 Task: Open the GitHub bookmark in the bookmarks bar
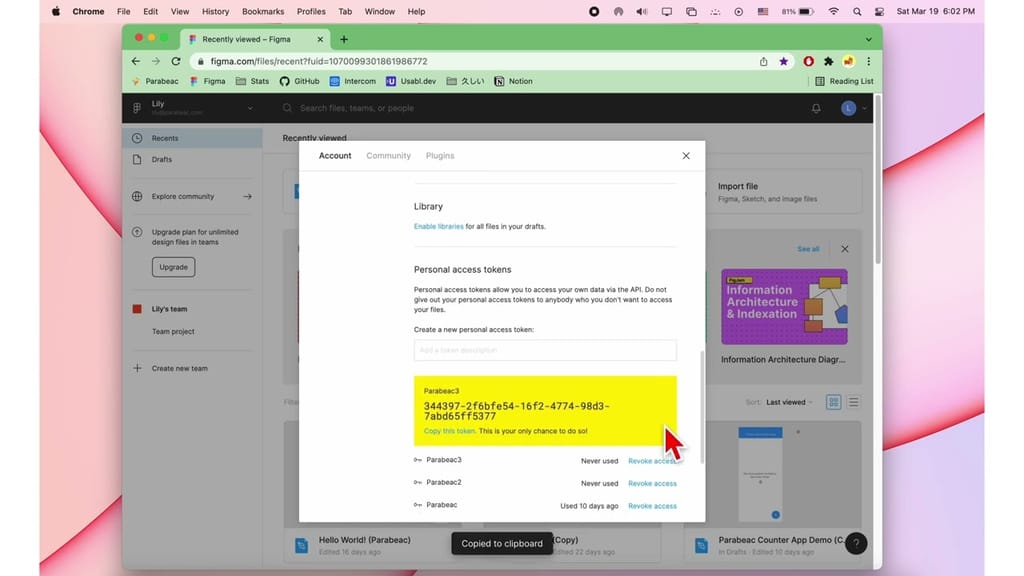pos(299,81)
